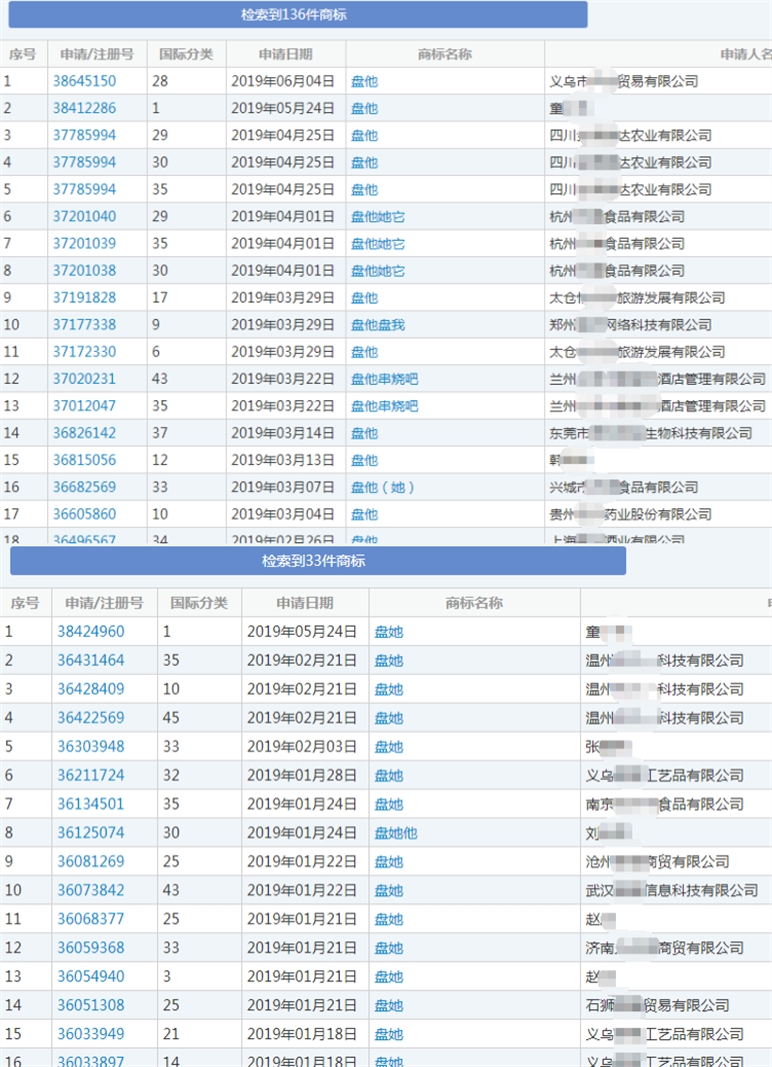Open application number 36054940

pyautogui.click(x=91, y=976)
